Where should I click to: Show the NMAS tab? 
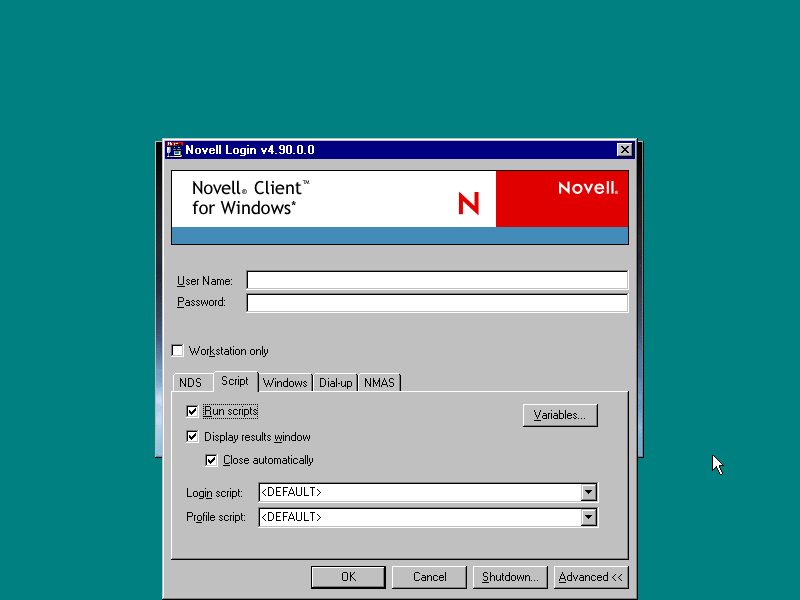379,383
